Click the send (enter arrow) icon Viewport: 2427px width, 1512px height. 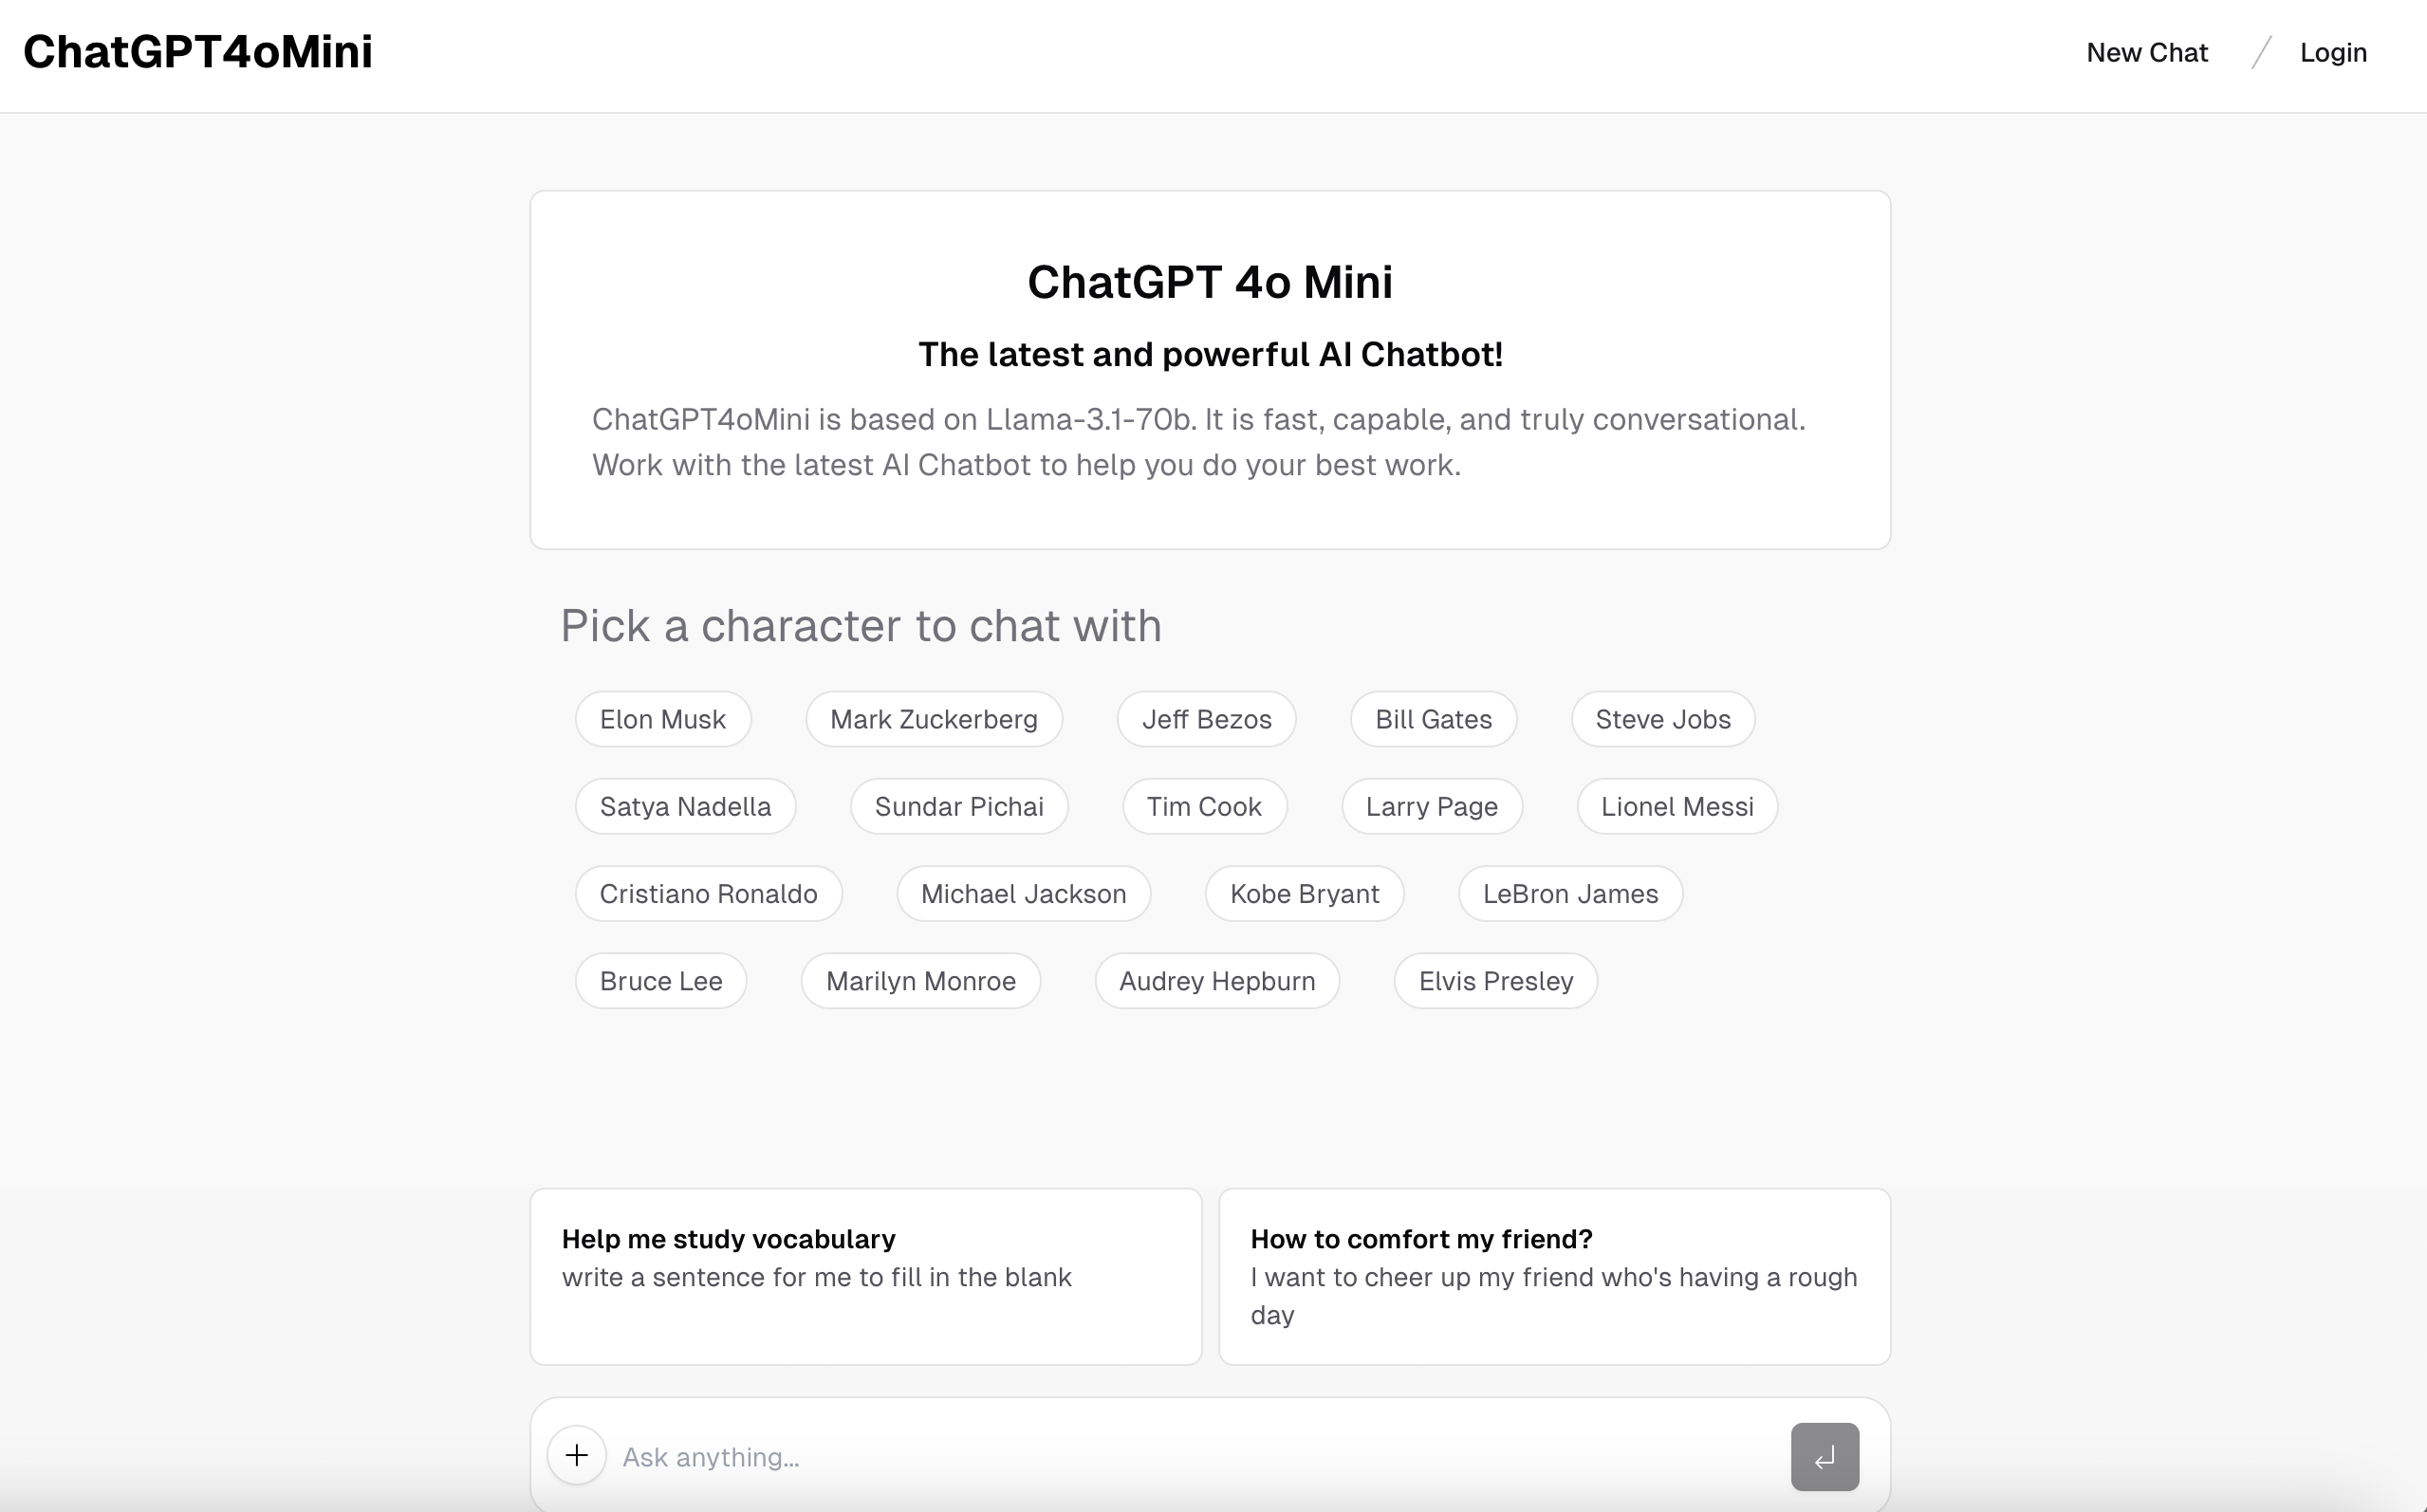click(1823, 1456)
